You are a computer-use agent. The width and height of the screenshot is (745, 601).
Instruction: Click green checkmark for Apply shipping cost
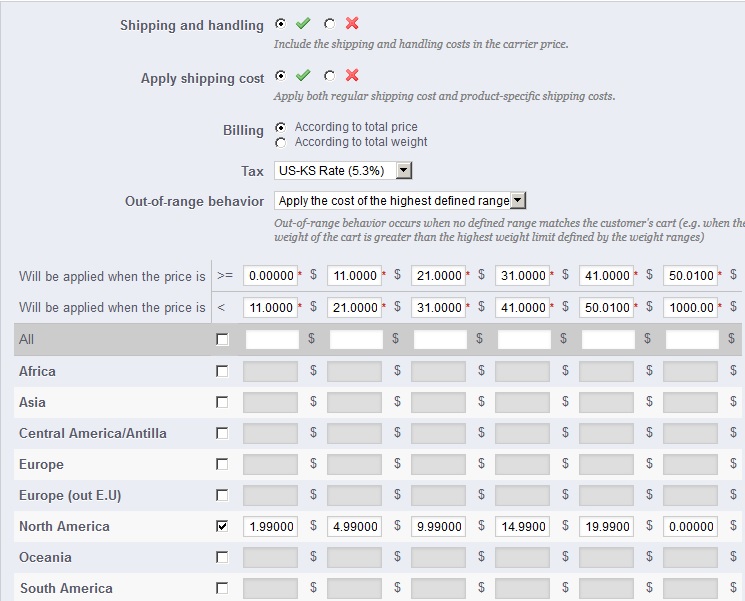(x=303, y=75)
